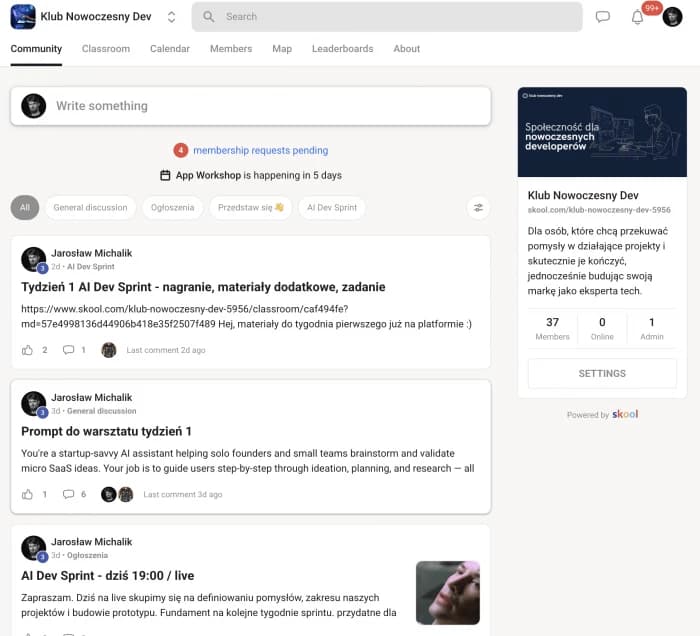Open post Prompt do warsztatu tydzień 1
Screen dimensions: 700x636
[106, 431]
